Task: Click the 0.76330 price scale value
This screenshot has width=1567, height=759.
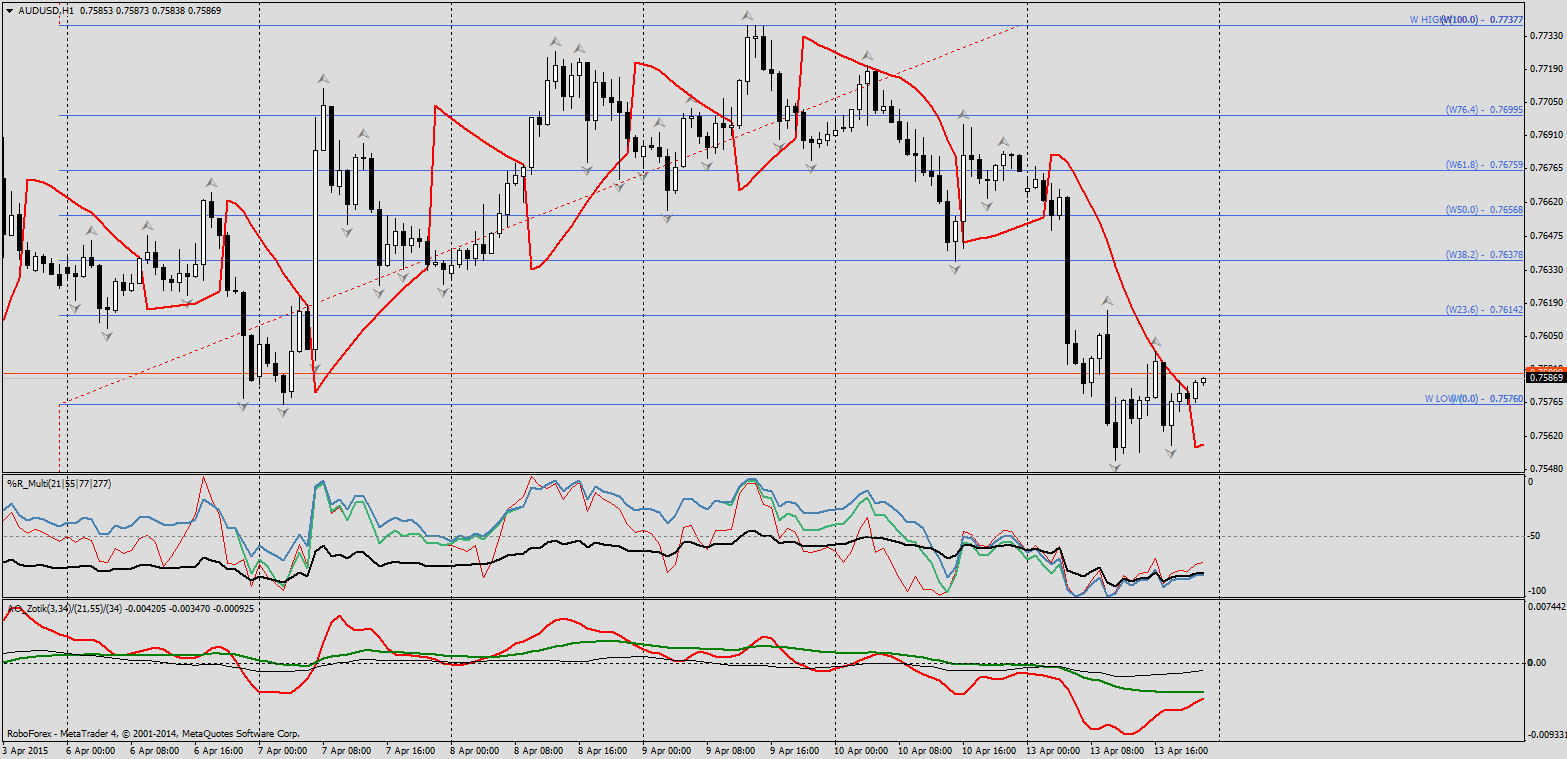Action: [x=1546, y=269]
